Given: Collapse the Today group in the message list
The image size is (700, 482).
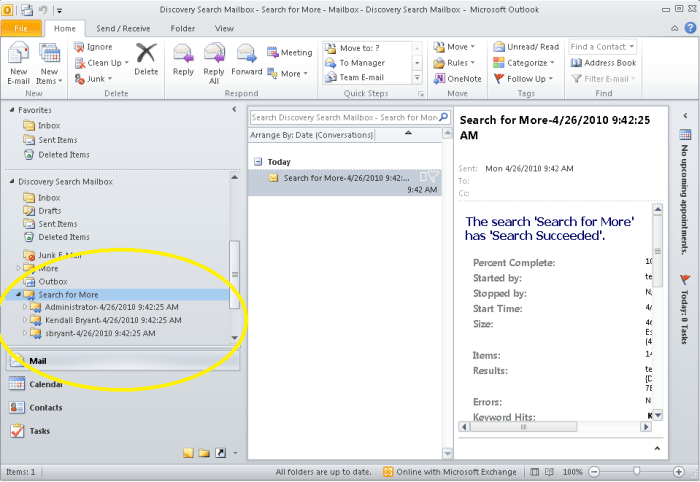Looking at the screenshot, I should 257,160.
